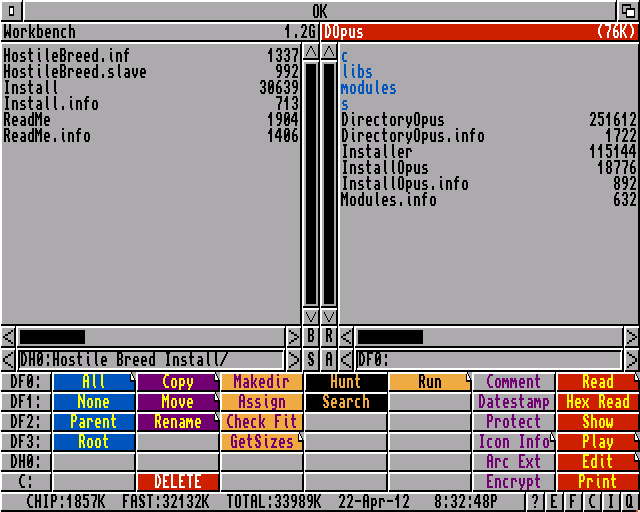Click the ? help icon in status bar
The width and height of the screenshot is (640, 512).
click(x=535, y=502)
